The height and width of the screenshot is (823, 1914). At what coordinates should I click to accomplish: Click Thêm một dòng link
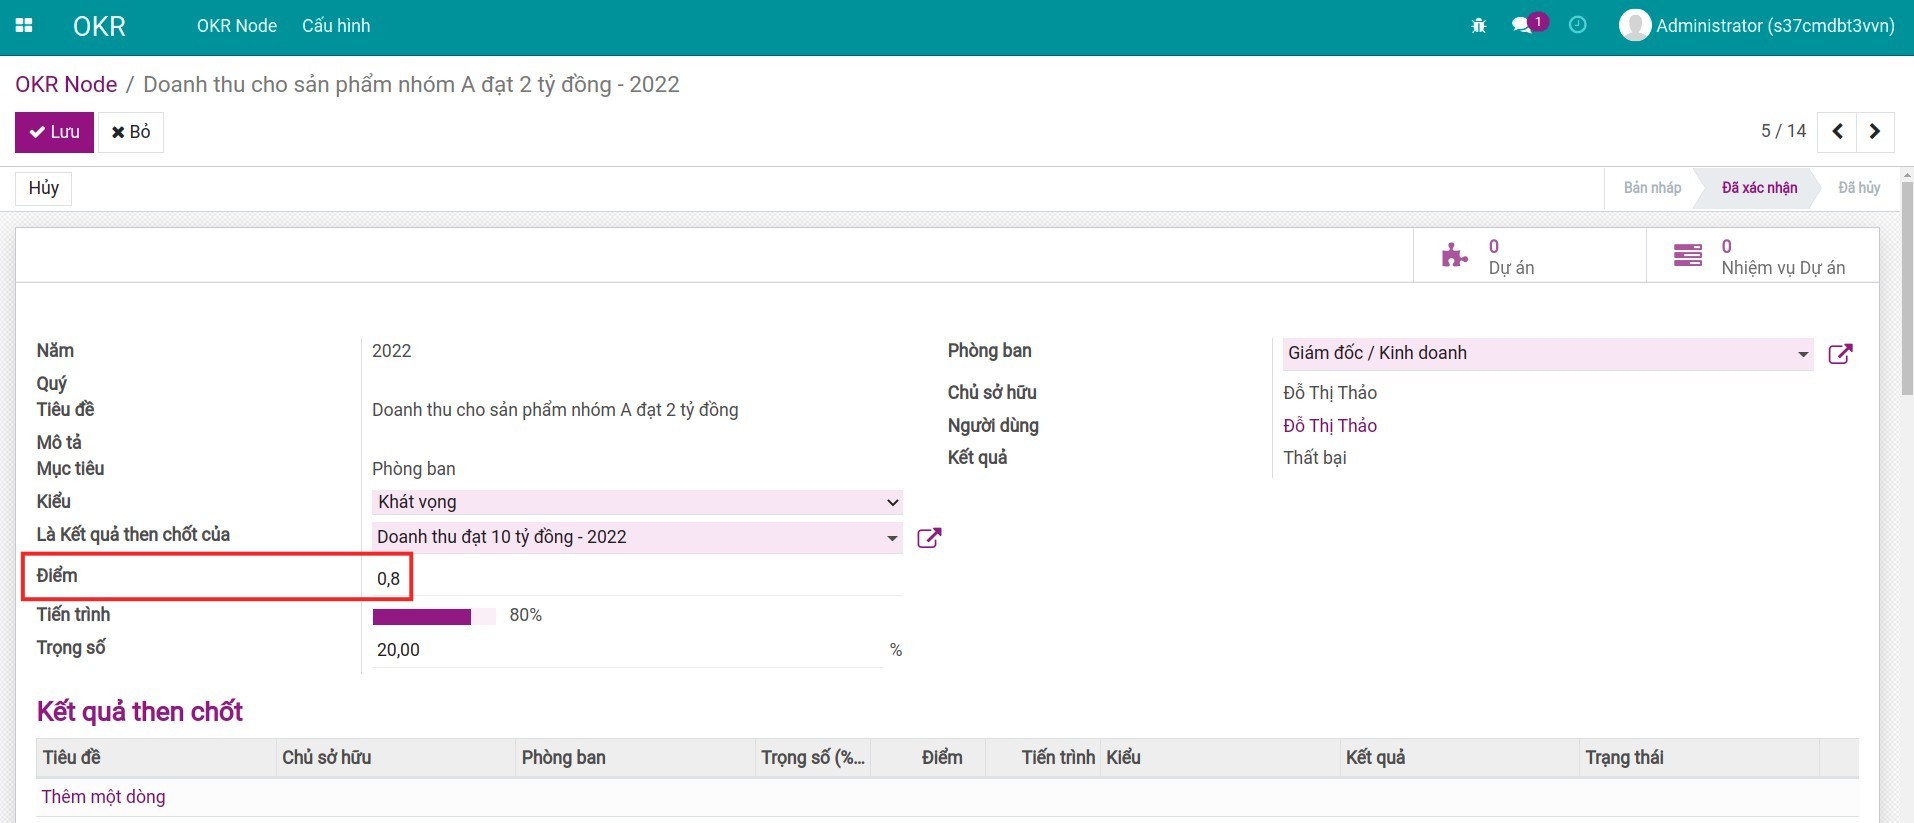[x=103, y=797]
